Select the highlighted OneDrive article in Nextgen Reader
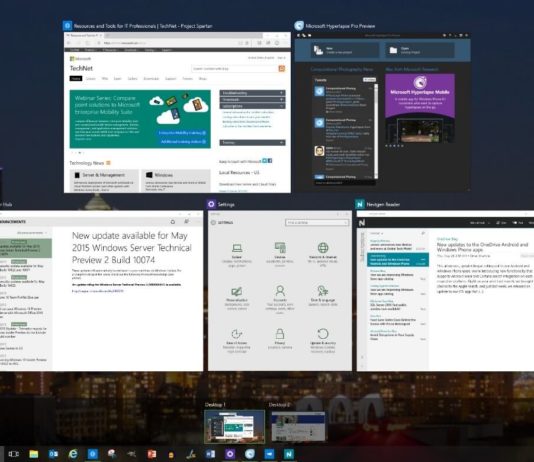The height and width of the screenshot is (462, 534). 398,260
